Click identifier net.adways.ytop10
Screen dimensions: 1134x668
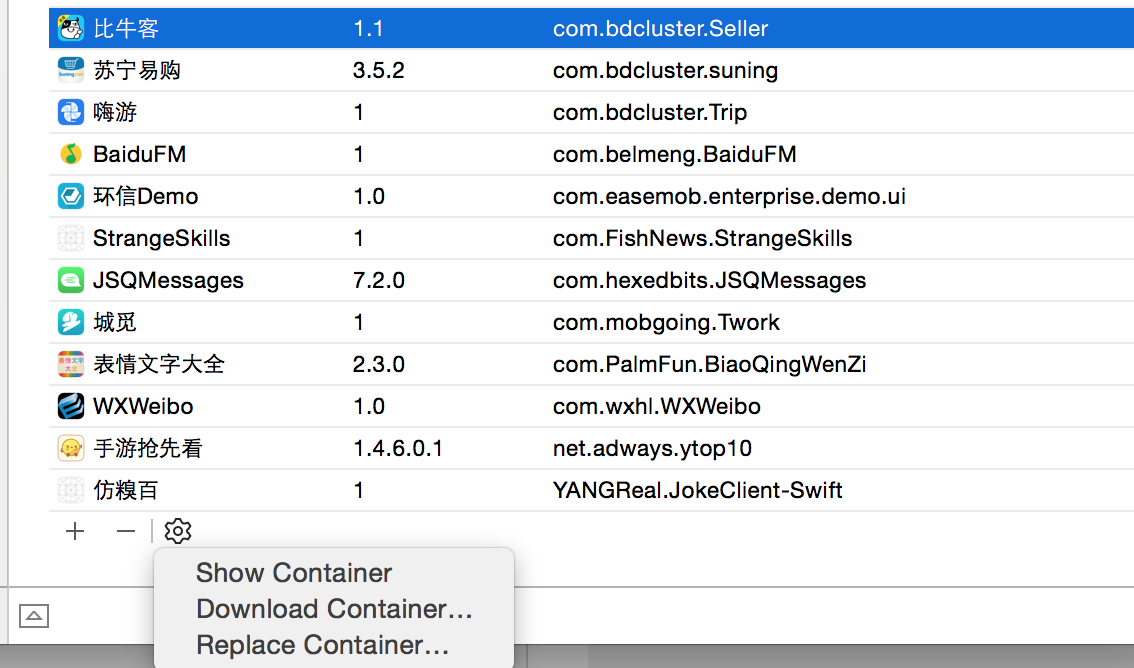(x=652, y=448)
